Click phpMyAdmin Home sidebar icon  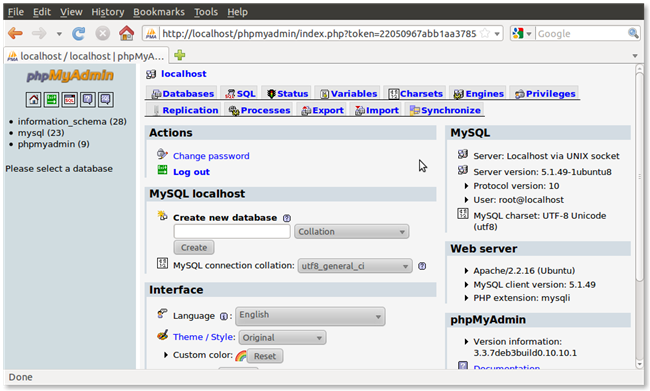tap(33, 100)
